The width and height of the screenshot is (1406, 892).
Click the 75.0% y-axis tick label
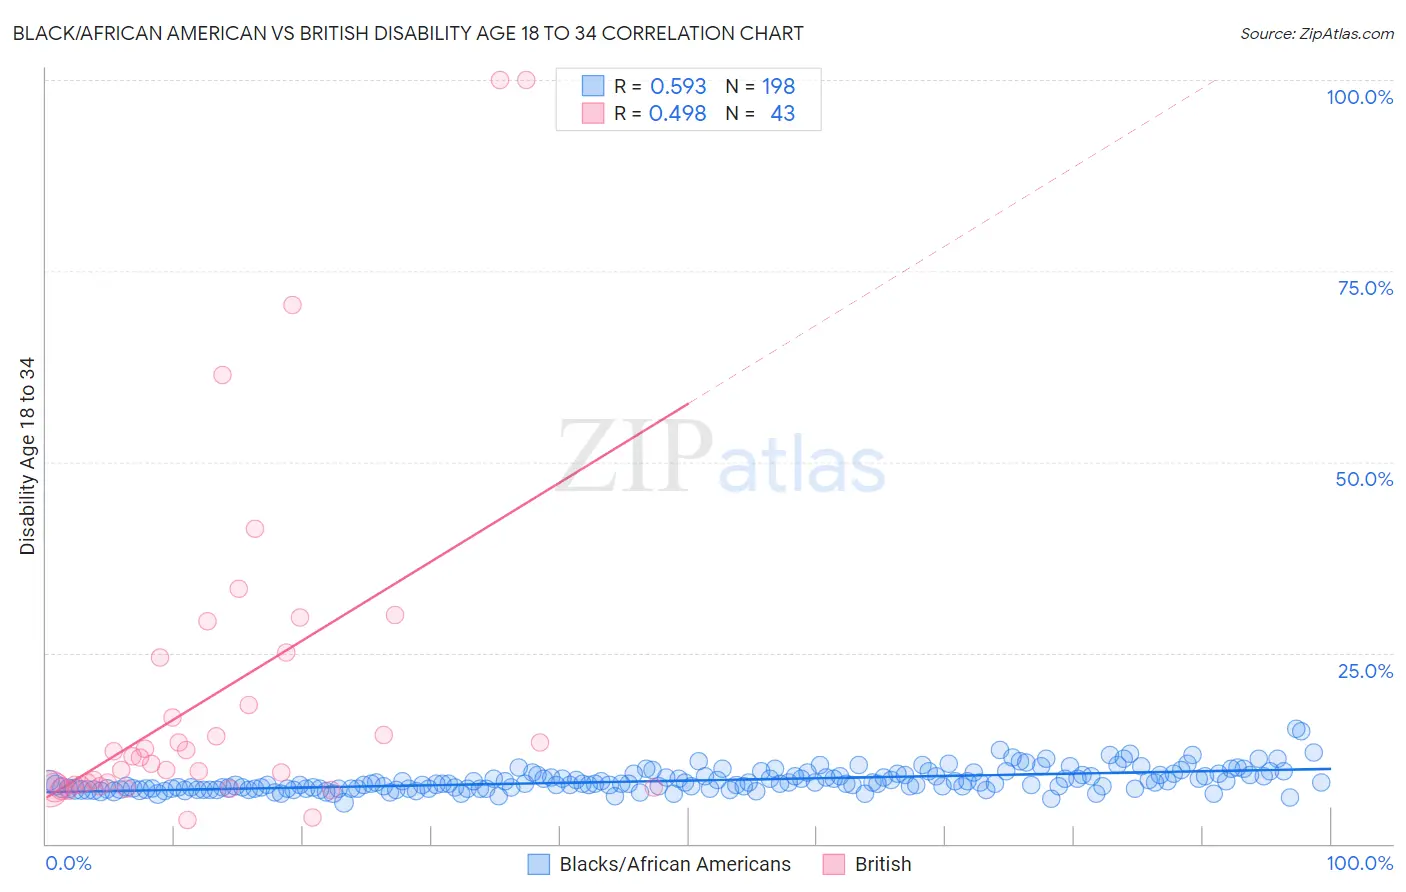pyautogui.click(x=1365, y=288)
